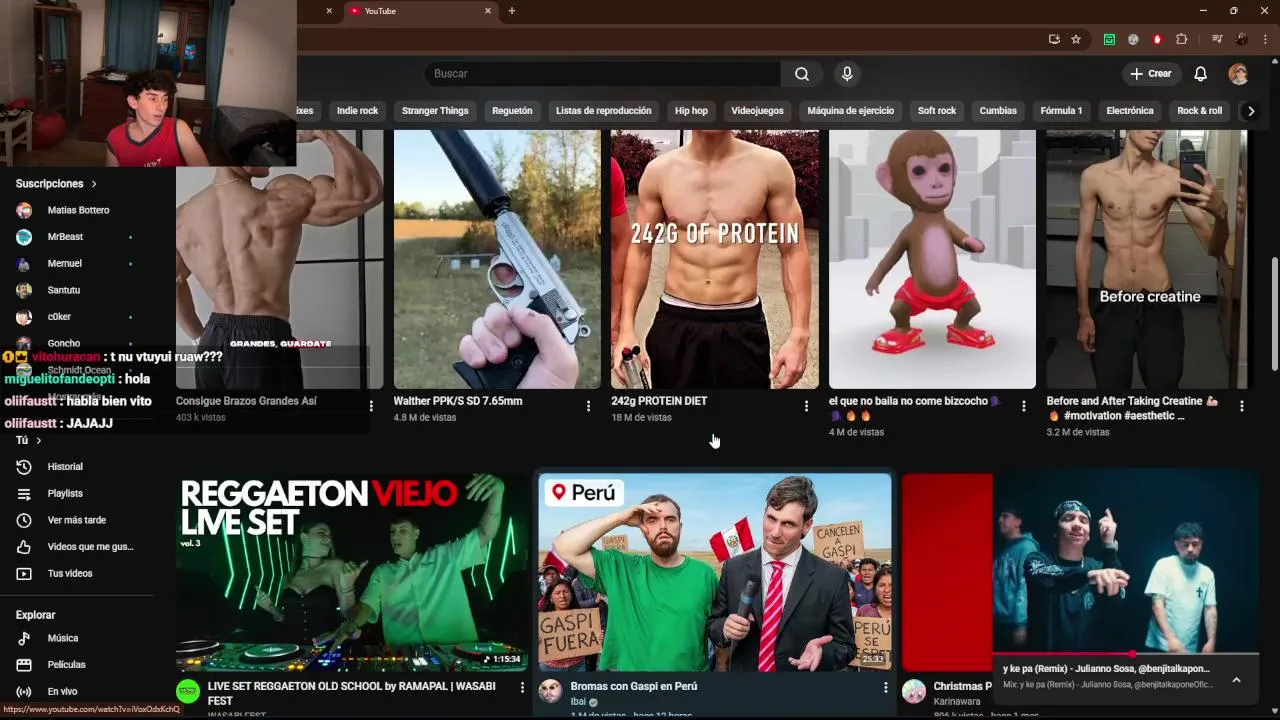Type in the Buscar search field
This screenshot has height=720, width=1280.
tap(602, 74)
